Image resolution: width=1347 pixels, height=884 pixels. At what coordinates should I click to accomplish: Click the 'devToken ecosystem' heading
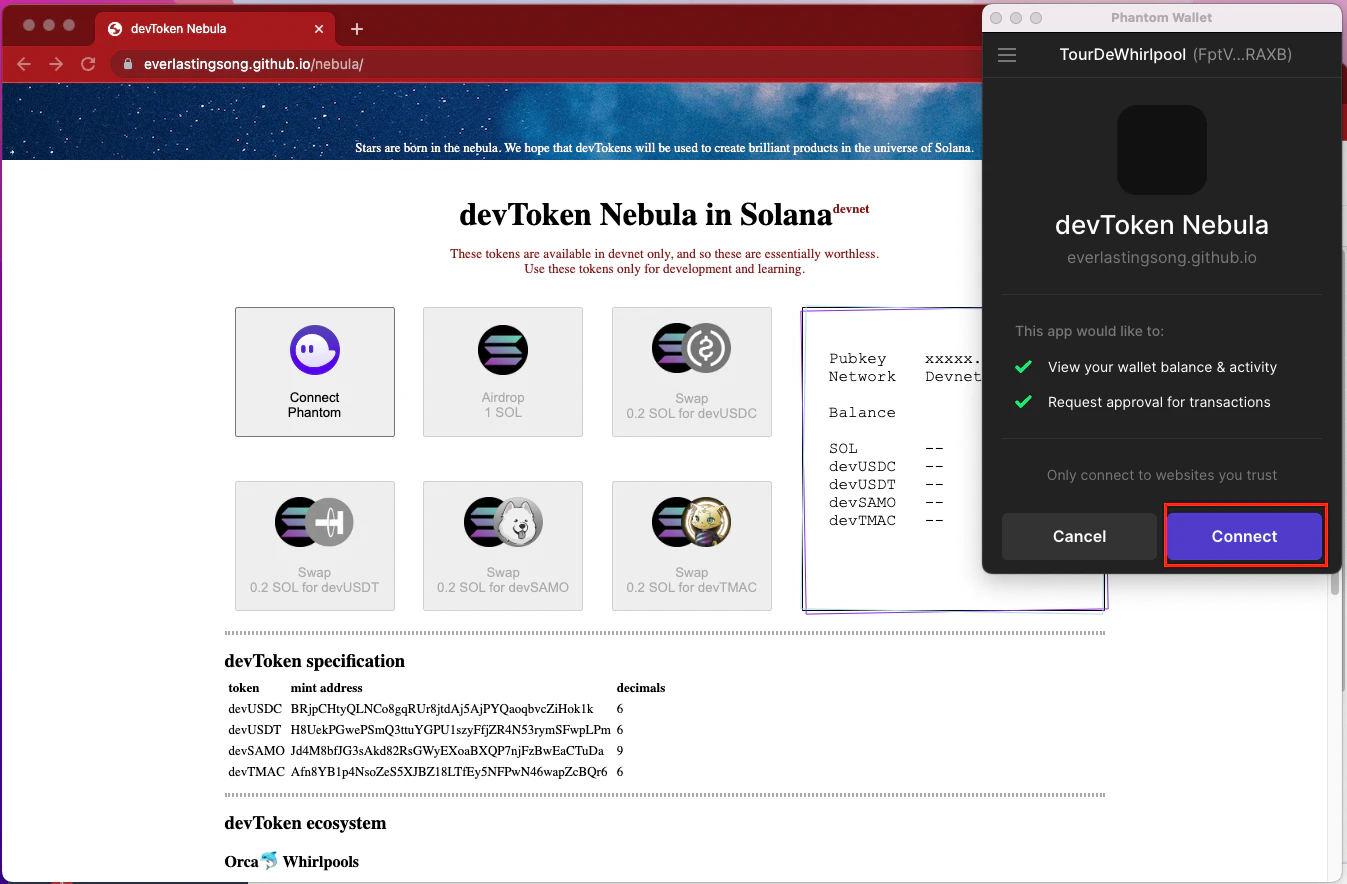pos(305,823)
